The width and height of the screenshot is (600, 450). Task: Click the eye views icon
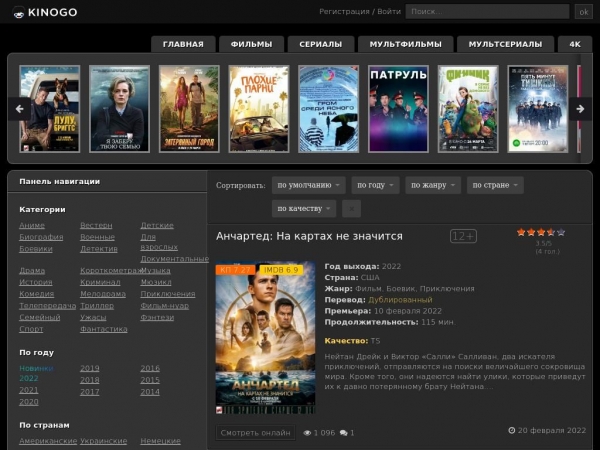click(307, 433)
